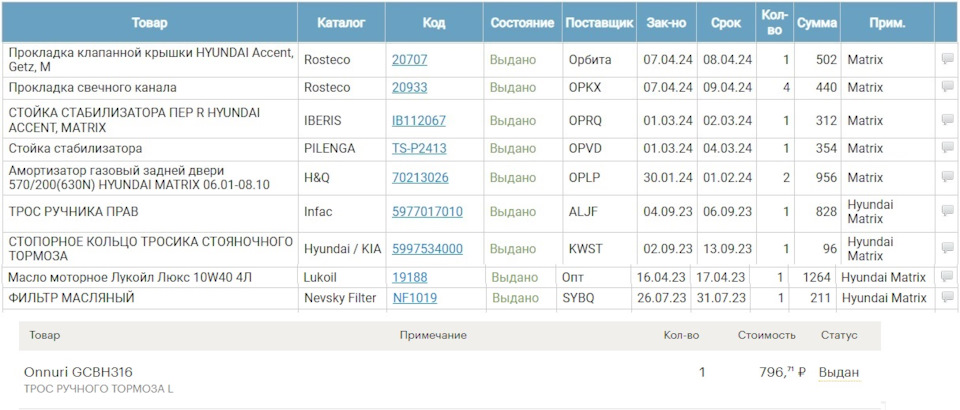This screenshot has height=410, width=960.
Task: Sort by the Код column header
Action: (x=434, y=23)
